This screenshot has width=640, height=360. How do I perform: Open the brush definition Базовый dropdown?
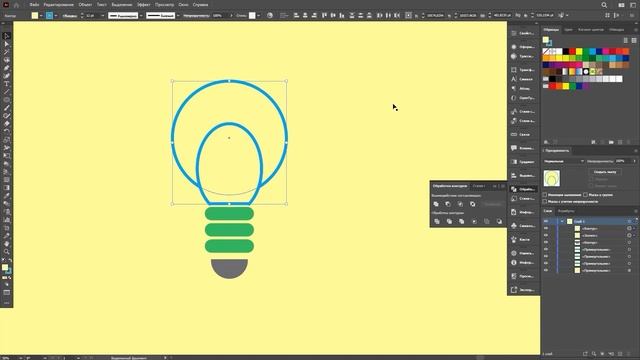coord(178,16)
